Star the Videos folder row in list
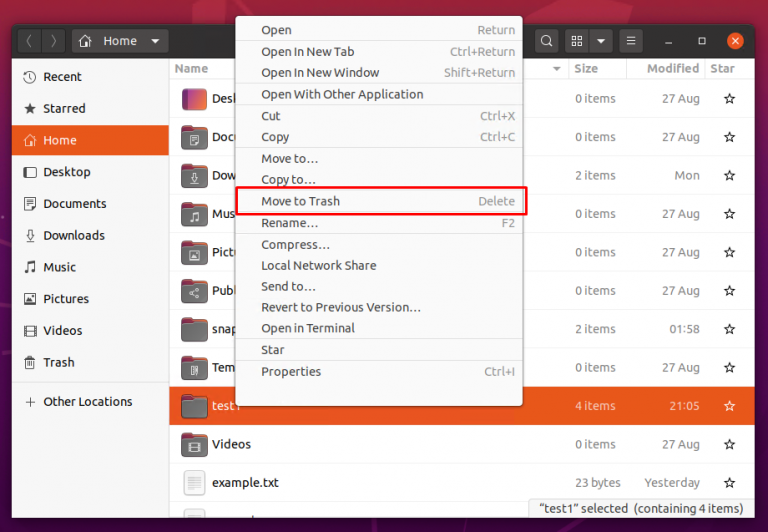 (729, 444)
